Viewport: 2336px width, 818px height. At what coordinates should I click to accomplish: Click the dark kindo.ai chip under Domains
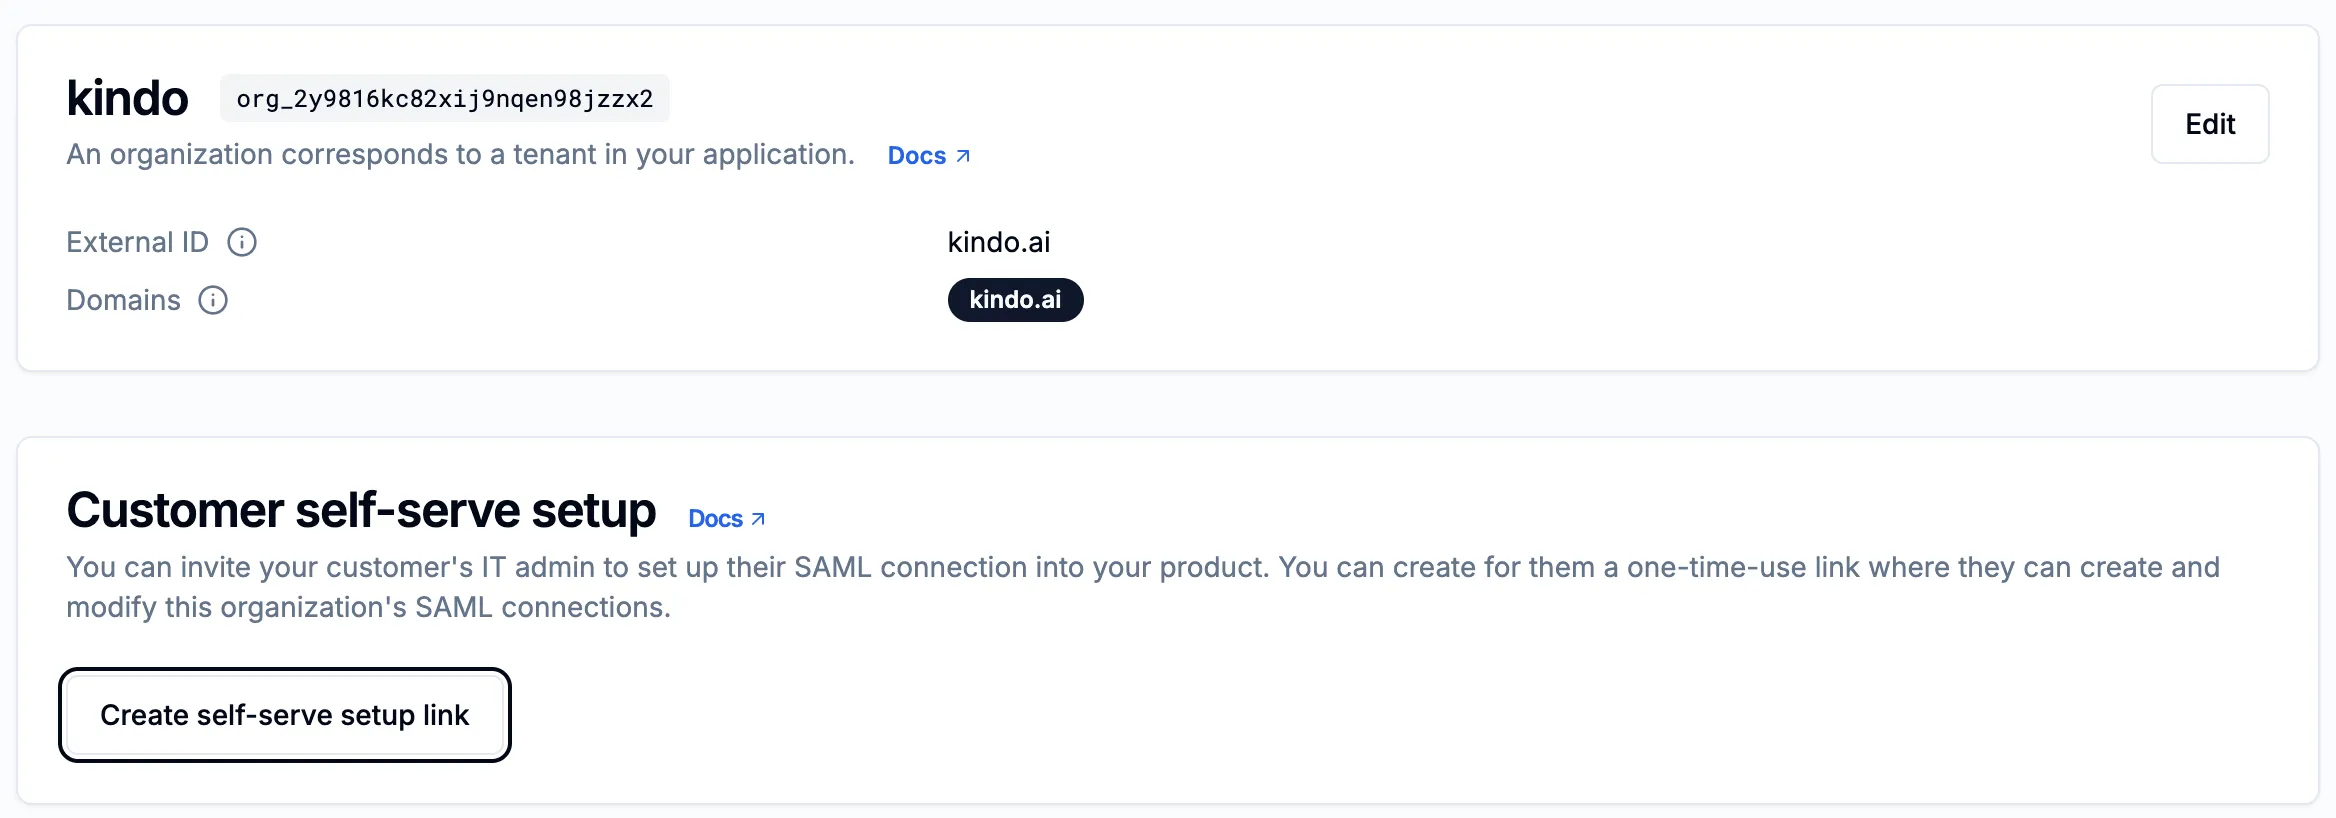click(1015, 299)
